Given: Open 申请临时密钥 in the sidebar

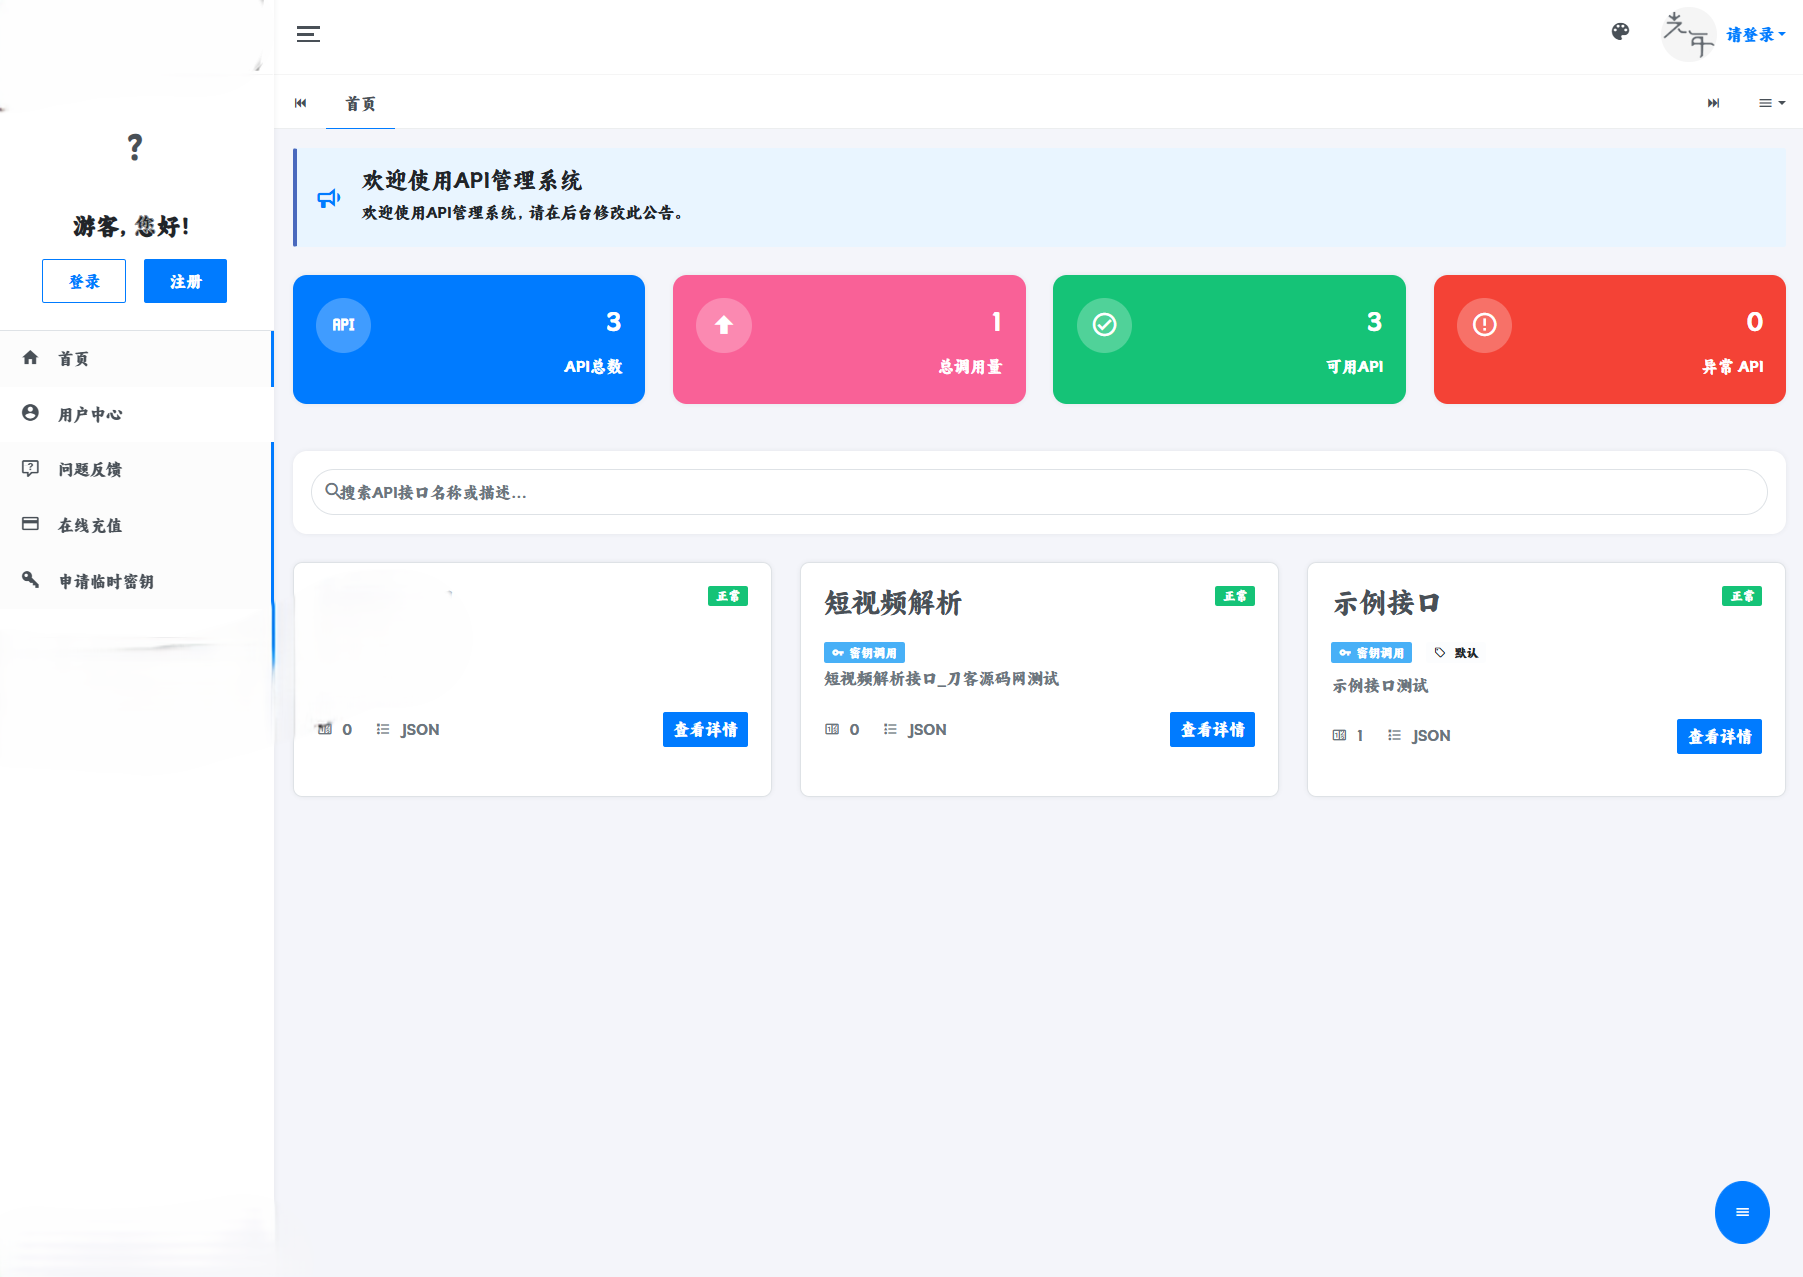Looking at the screenshot, I should click(136, 581).
